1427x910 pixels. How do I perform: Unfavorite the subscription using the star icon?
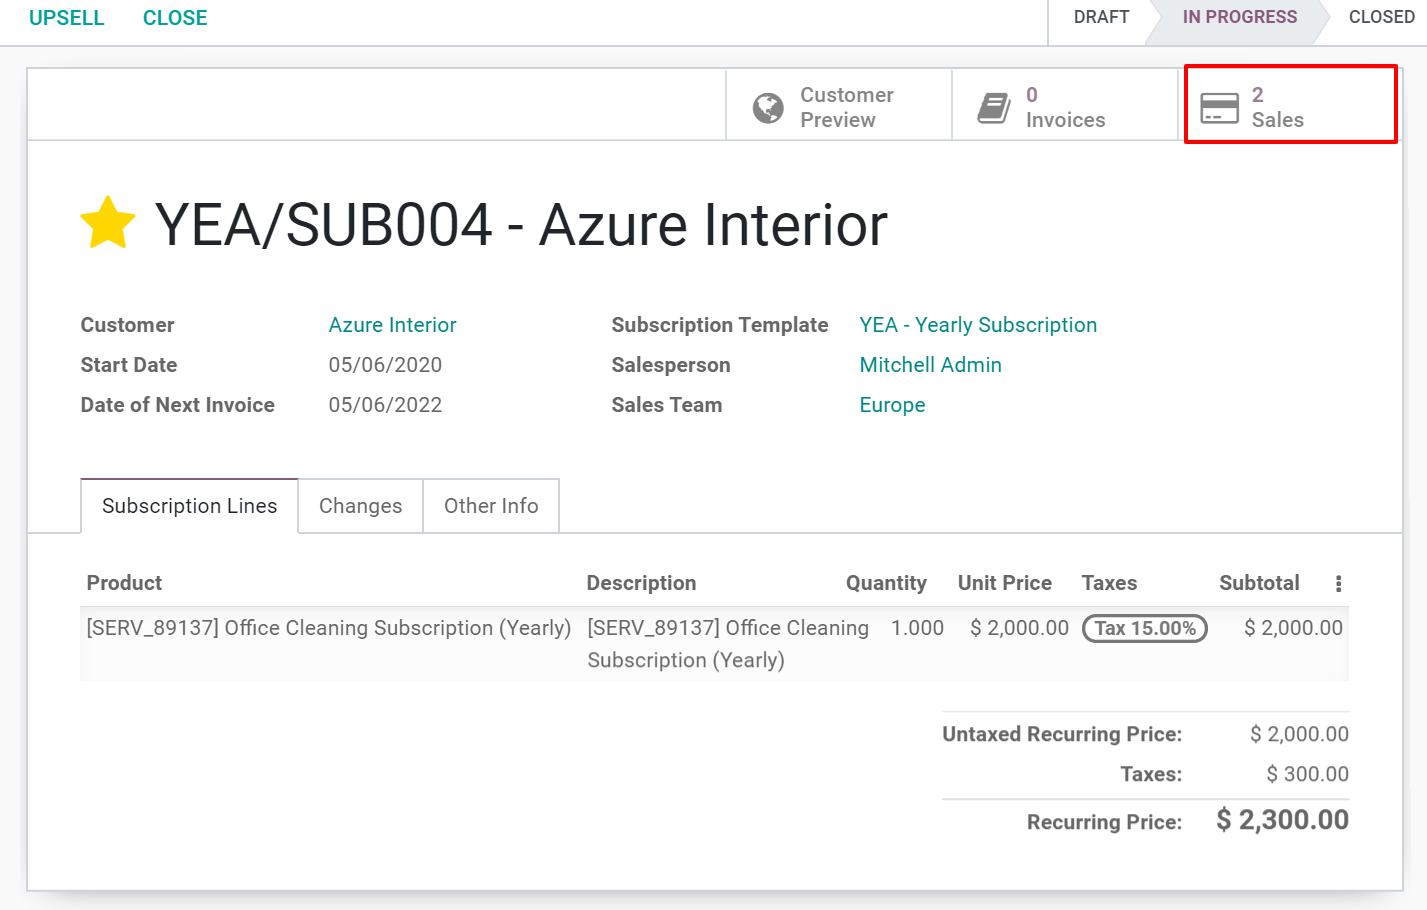107,222
